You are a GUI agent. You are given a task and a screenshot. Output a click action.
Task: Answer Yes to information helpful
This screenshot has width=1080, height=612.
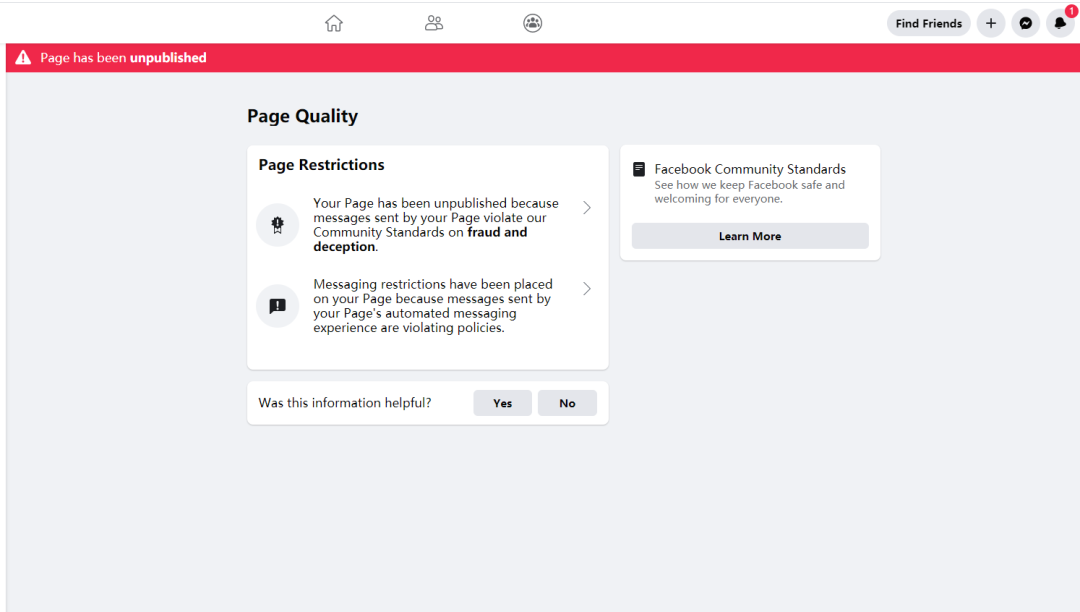[x=503, y=403]
